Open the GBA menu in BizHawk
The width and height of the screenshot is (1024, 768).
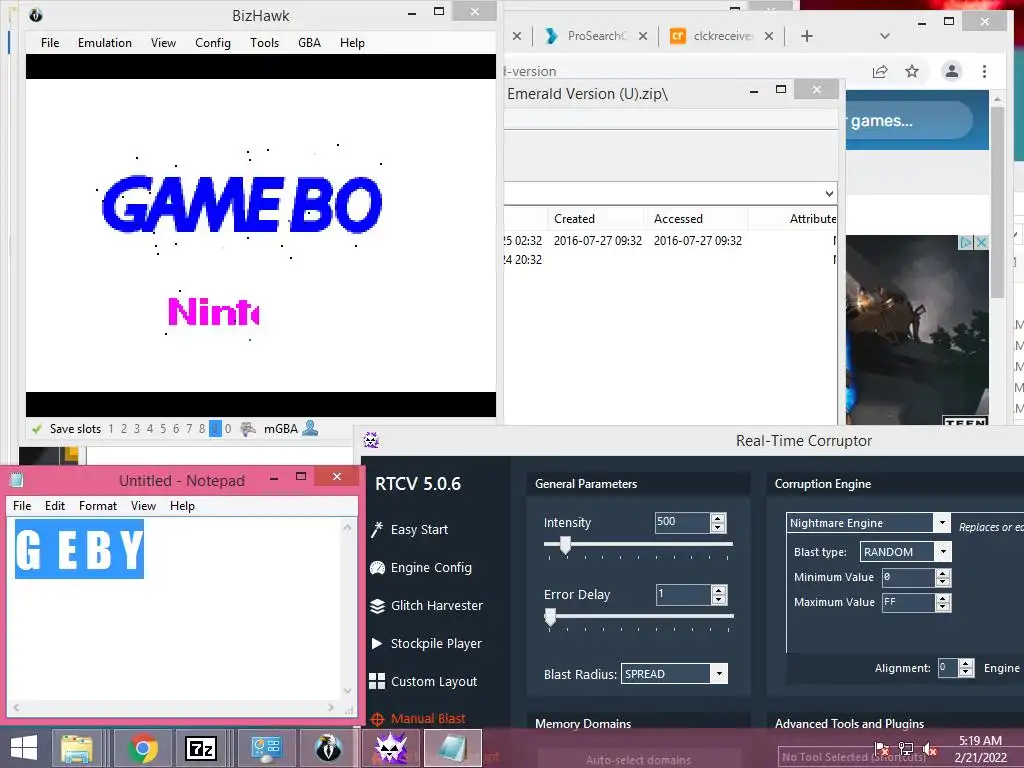309,42
